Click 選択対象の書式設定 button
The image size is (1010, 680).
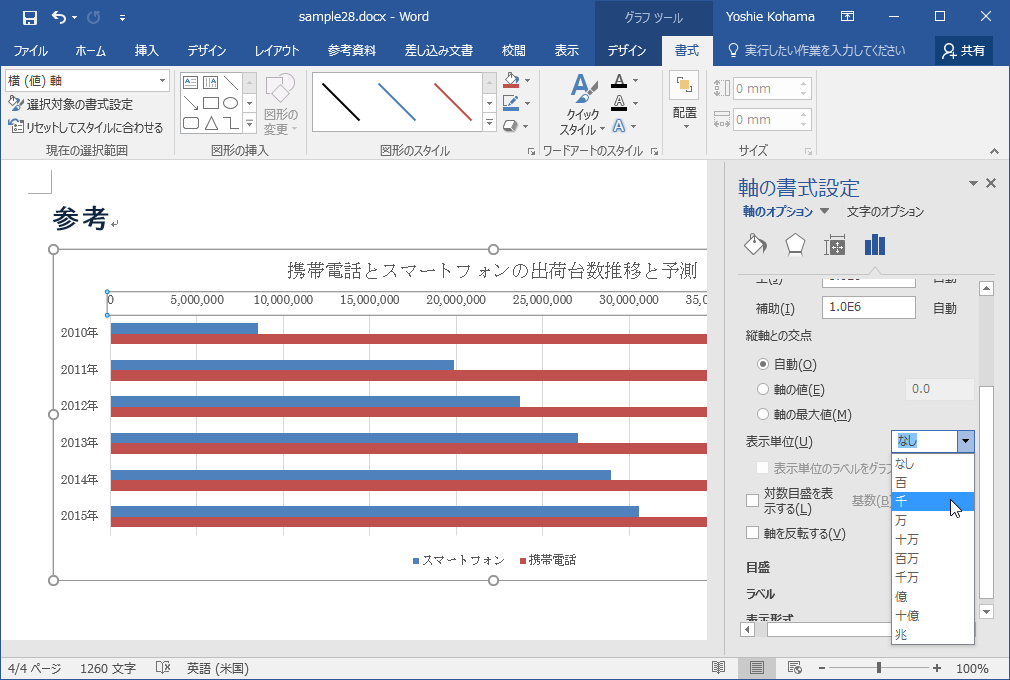[71, 104]
